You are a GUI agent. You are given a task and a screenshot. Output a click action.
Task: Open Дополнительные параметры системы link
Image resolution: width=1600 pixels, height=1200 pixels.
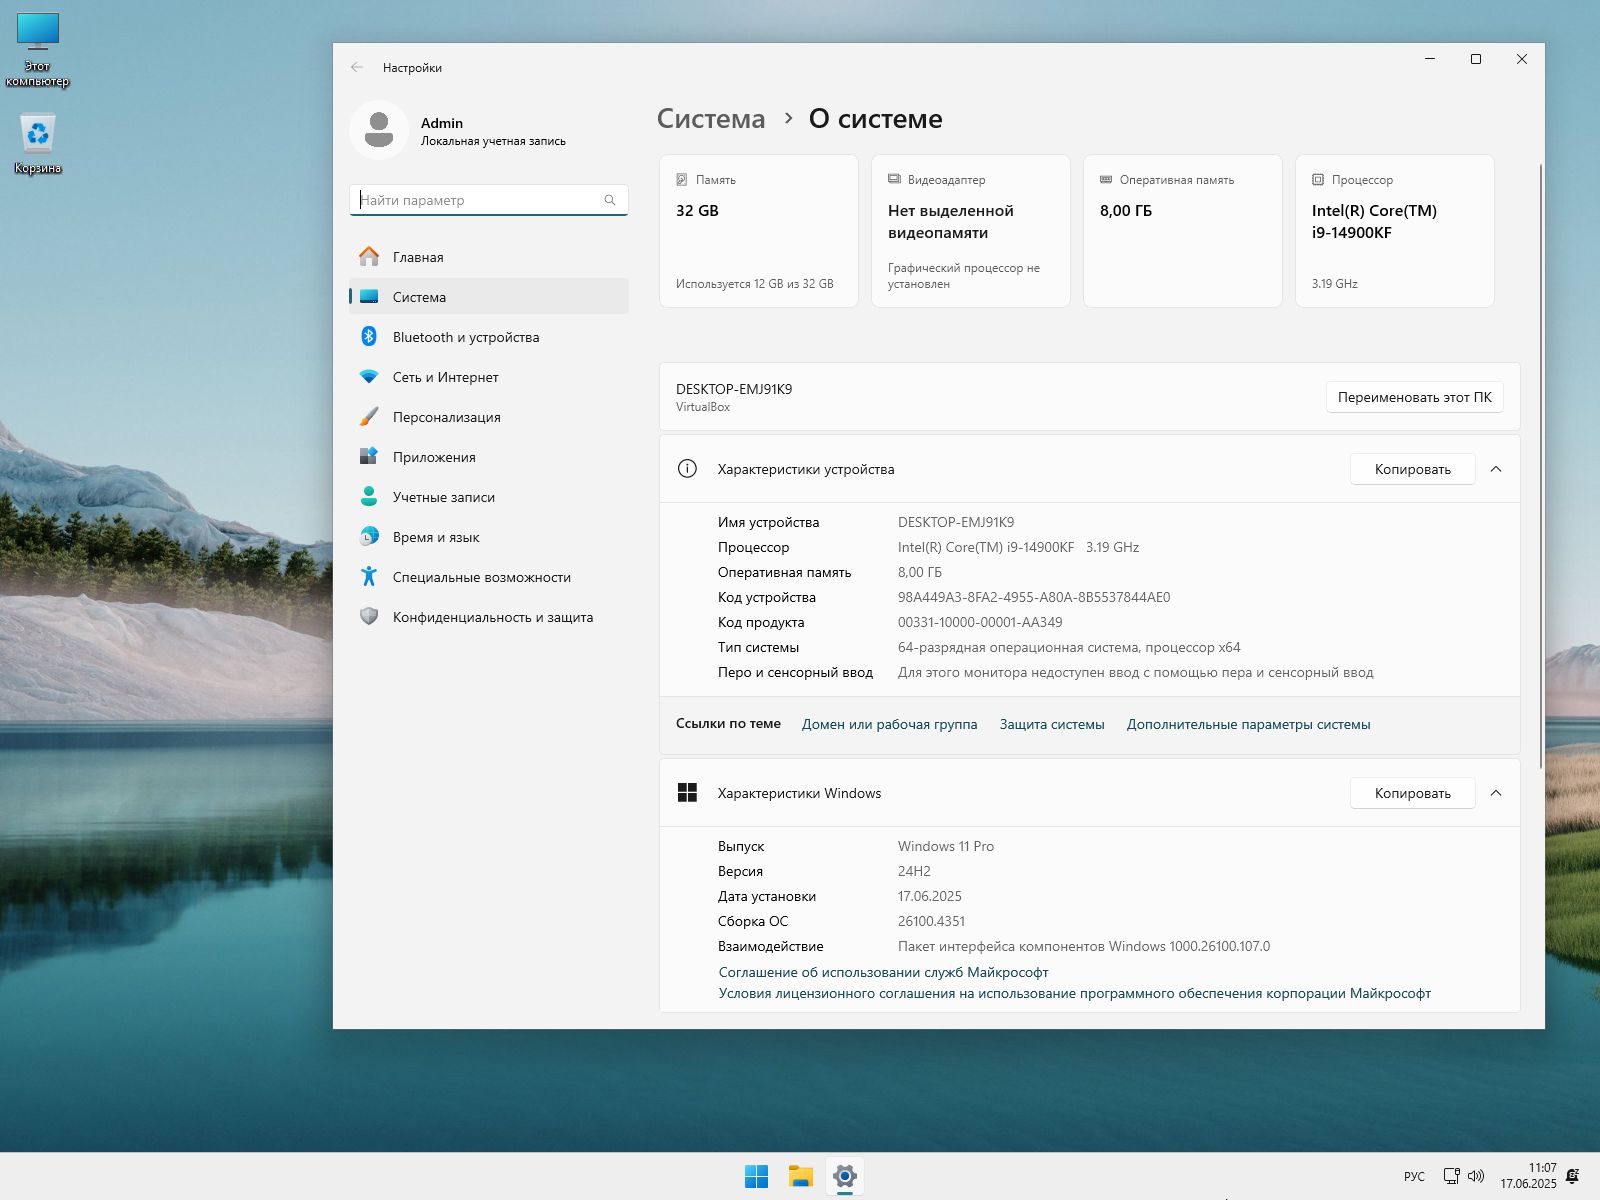(1248, 724)
